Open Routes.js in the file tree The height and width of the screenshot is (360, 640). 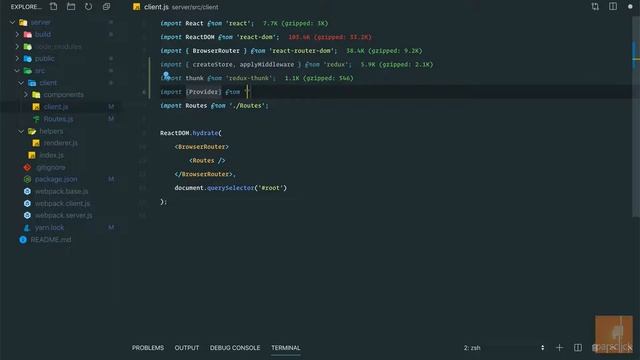click(58, 119)
